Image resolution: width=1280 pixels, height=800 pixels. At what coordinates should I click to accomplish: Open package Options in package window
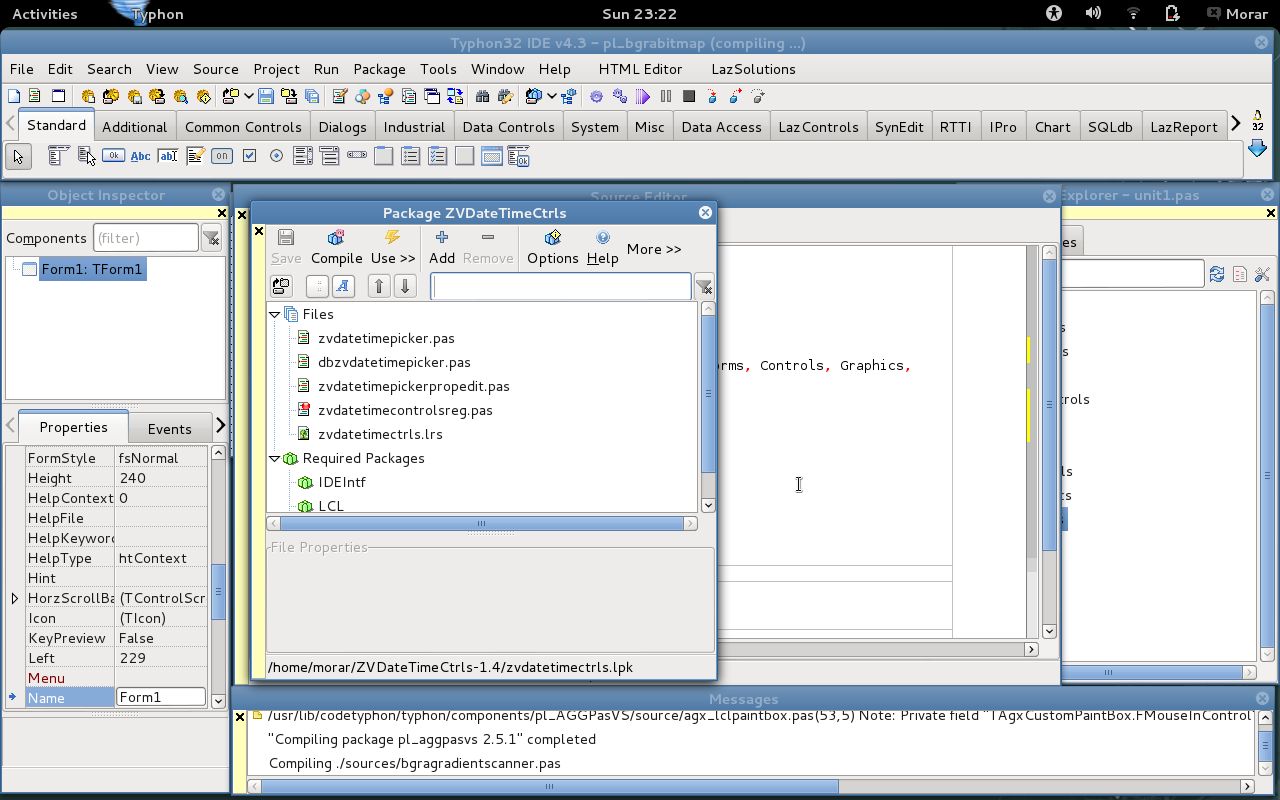pyautogui.click(x=553, y=247)
